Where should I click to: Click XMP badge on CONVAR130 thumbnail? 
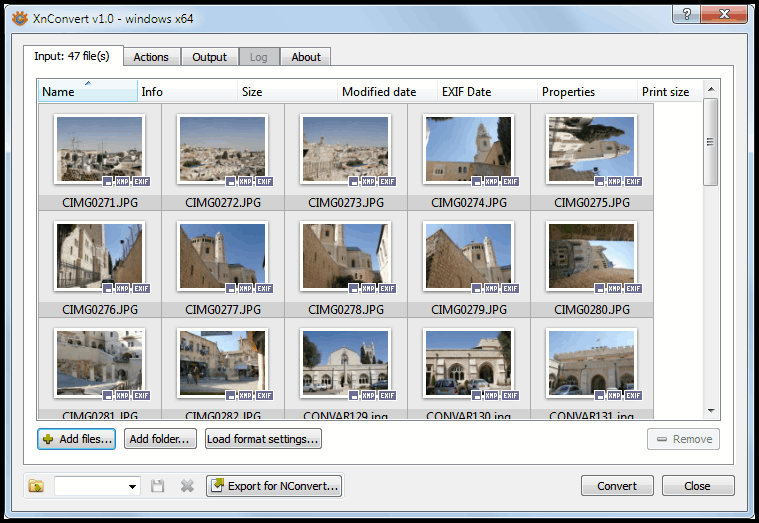coord(491,396)
